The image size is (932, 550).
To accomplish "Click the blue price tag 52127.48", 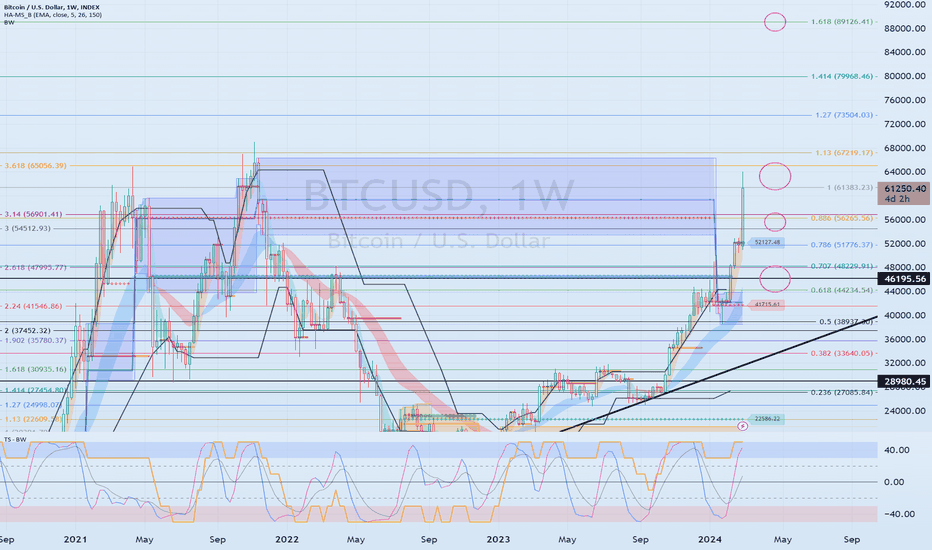I will tap(767, 243).
